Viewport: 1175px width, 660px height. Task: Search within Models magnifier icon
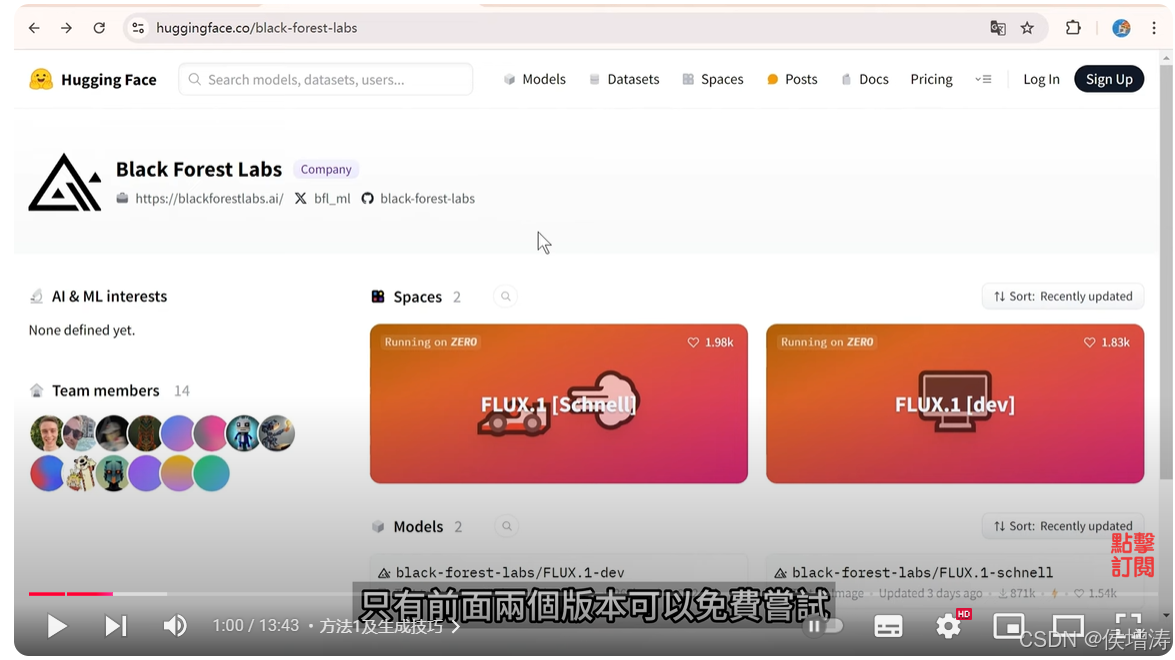(507, 527)
